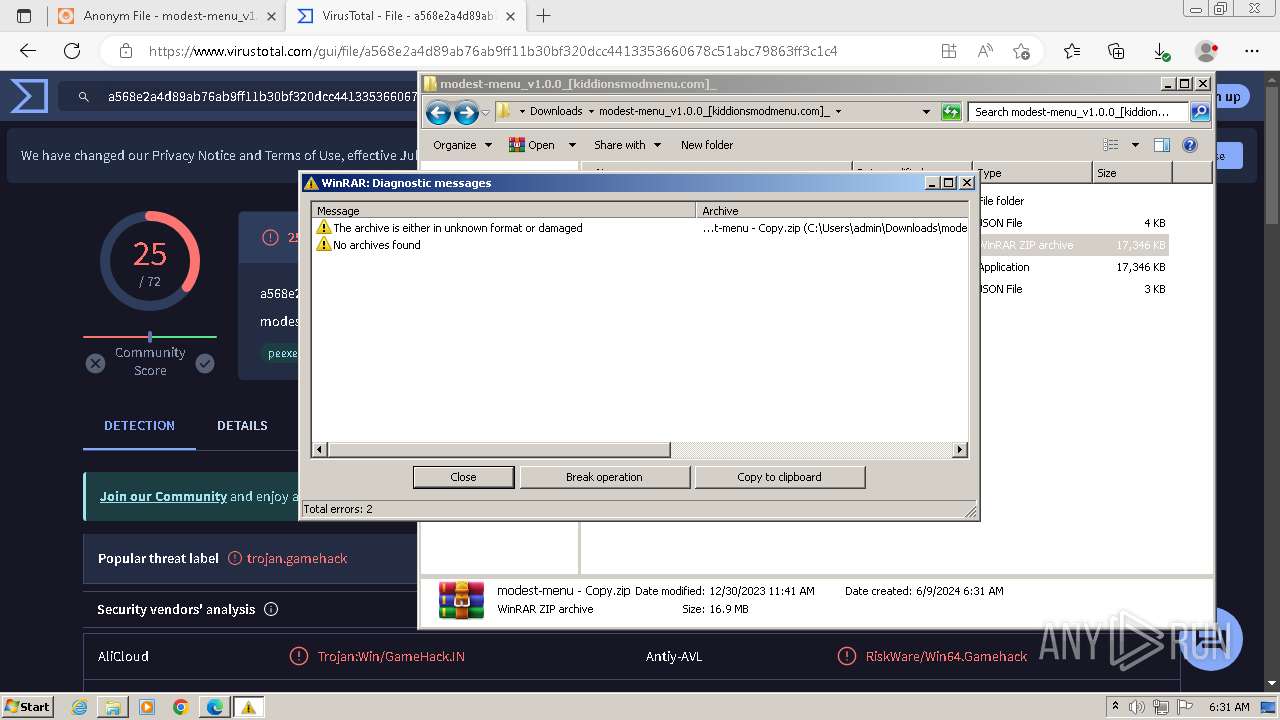This screenshot has height=720, width=1280.
Task: Focus the VirusTotal hash search field
Action: pos(262,97)
